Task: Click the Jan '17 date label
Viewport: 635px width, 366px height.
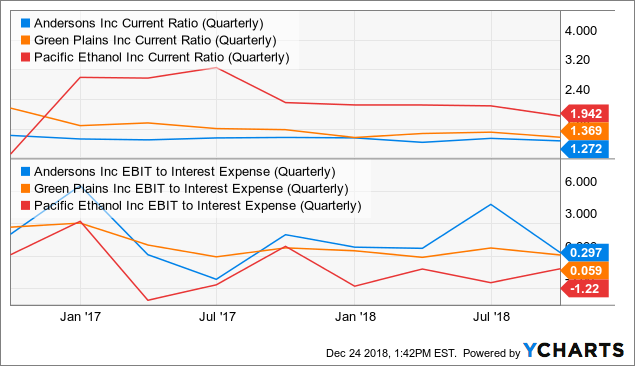Action: point(80,317)
